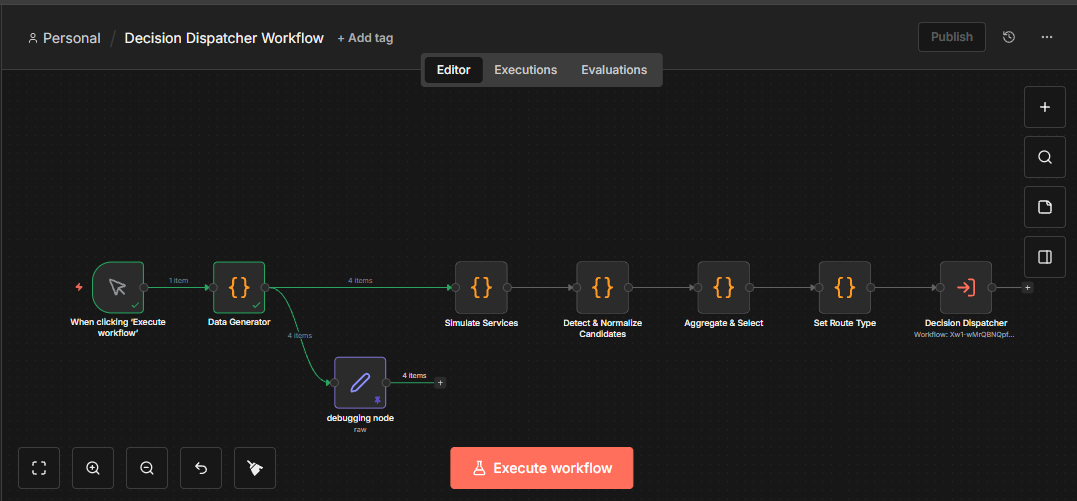
Task: Open the manual trigger node 'When clicking Execute workflow'
Action: (x=117, y=287)
